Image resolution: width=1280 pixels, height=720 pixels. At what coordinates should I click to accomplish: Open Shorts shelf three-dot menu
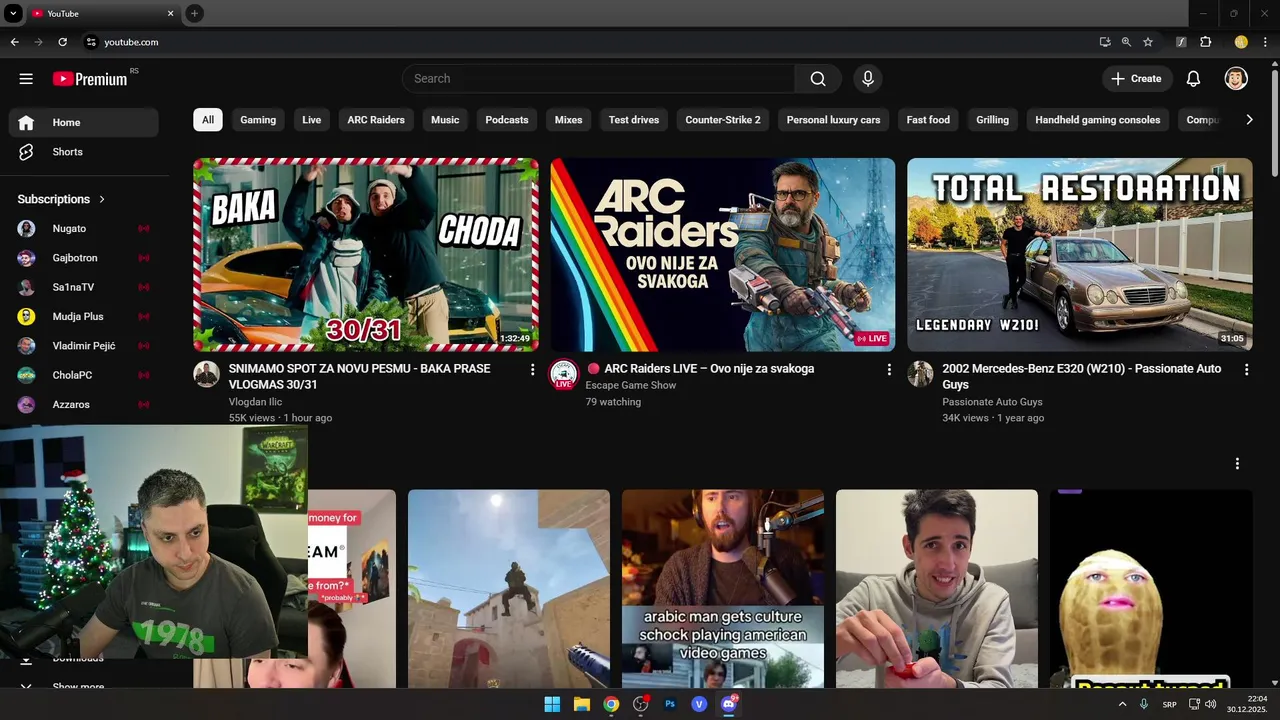pos(1237,464)
